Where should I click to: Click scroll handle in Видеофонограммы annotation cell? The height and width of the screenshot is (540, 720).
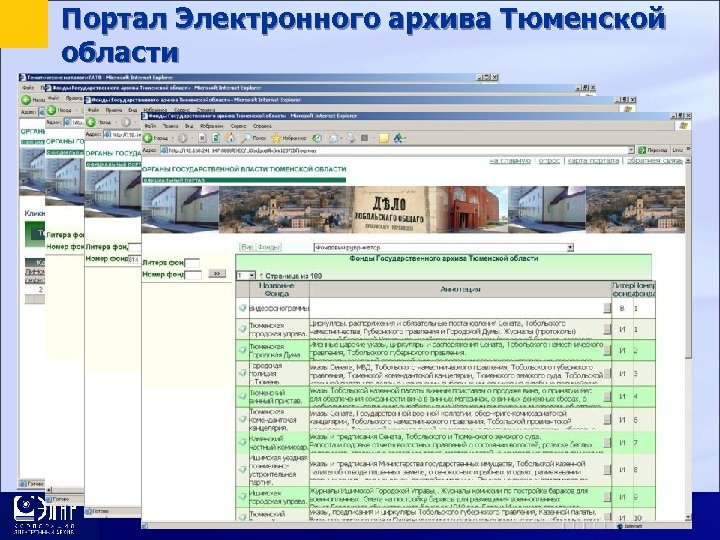(607, 308)
